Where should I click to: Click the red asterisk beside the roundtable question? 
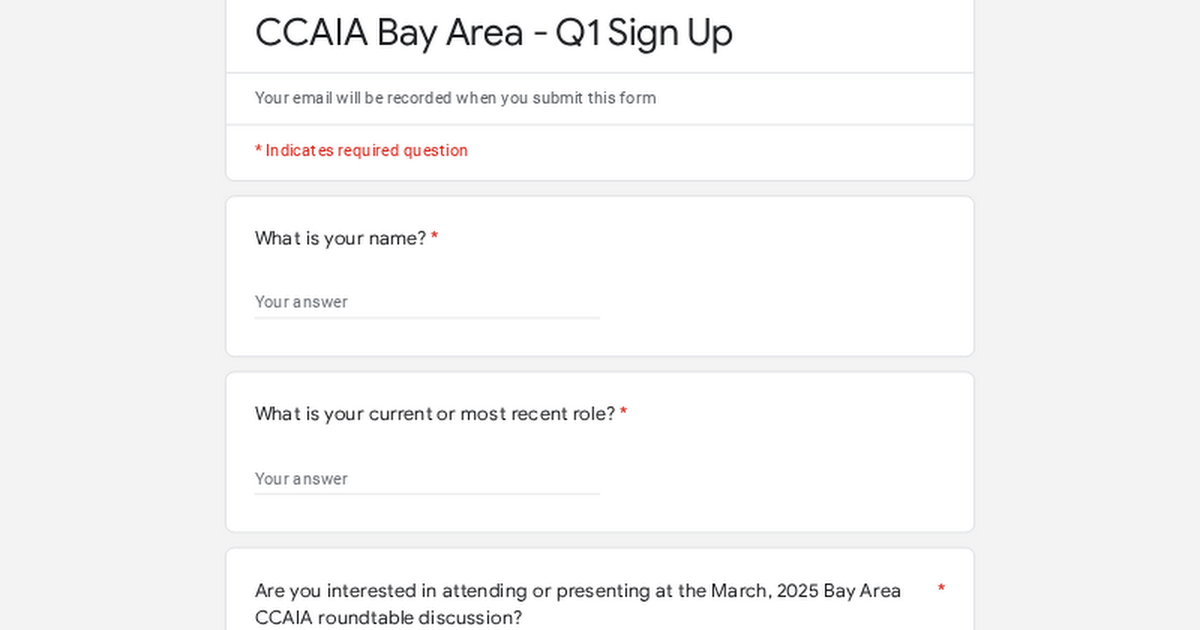coord(941,590)
